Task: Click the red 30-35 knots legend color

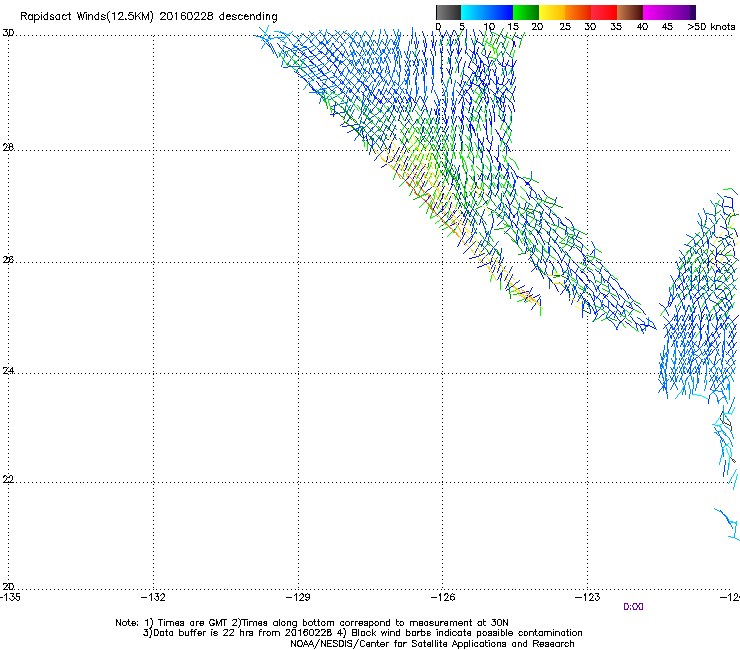Action: point(604,12)
